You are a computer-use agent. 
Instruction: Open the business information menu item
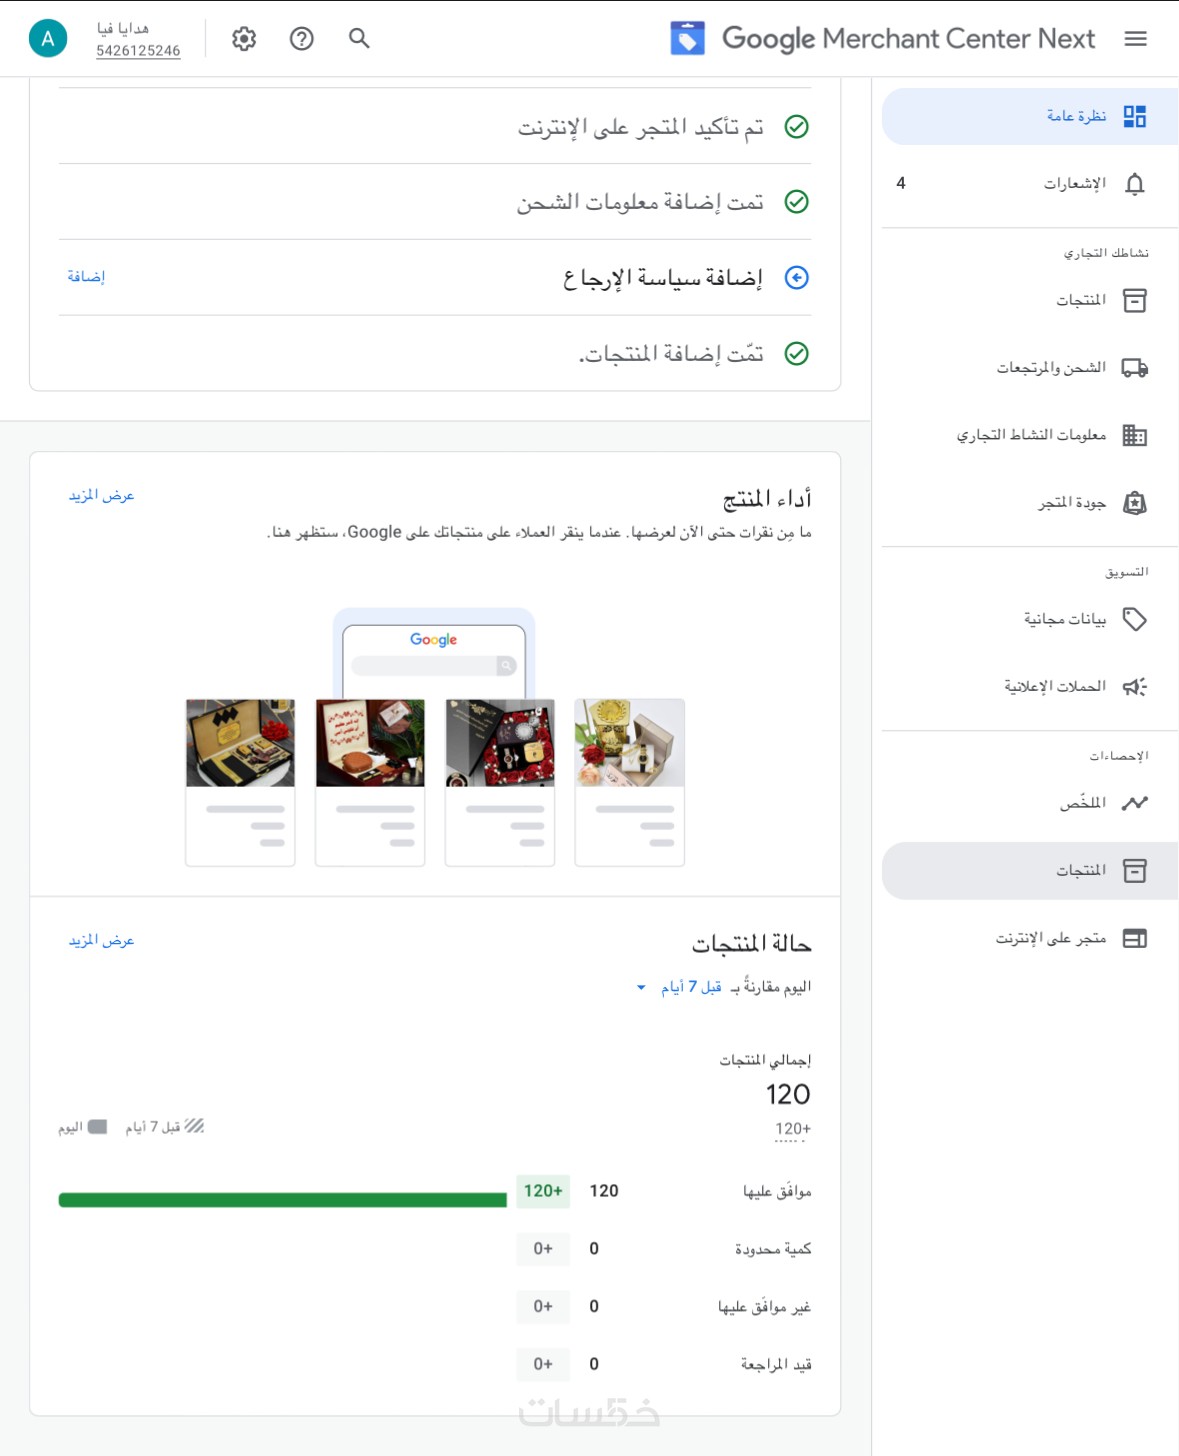pos(1031,435)
